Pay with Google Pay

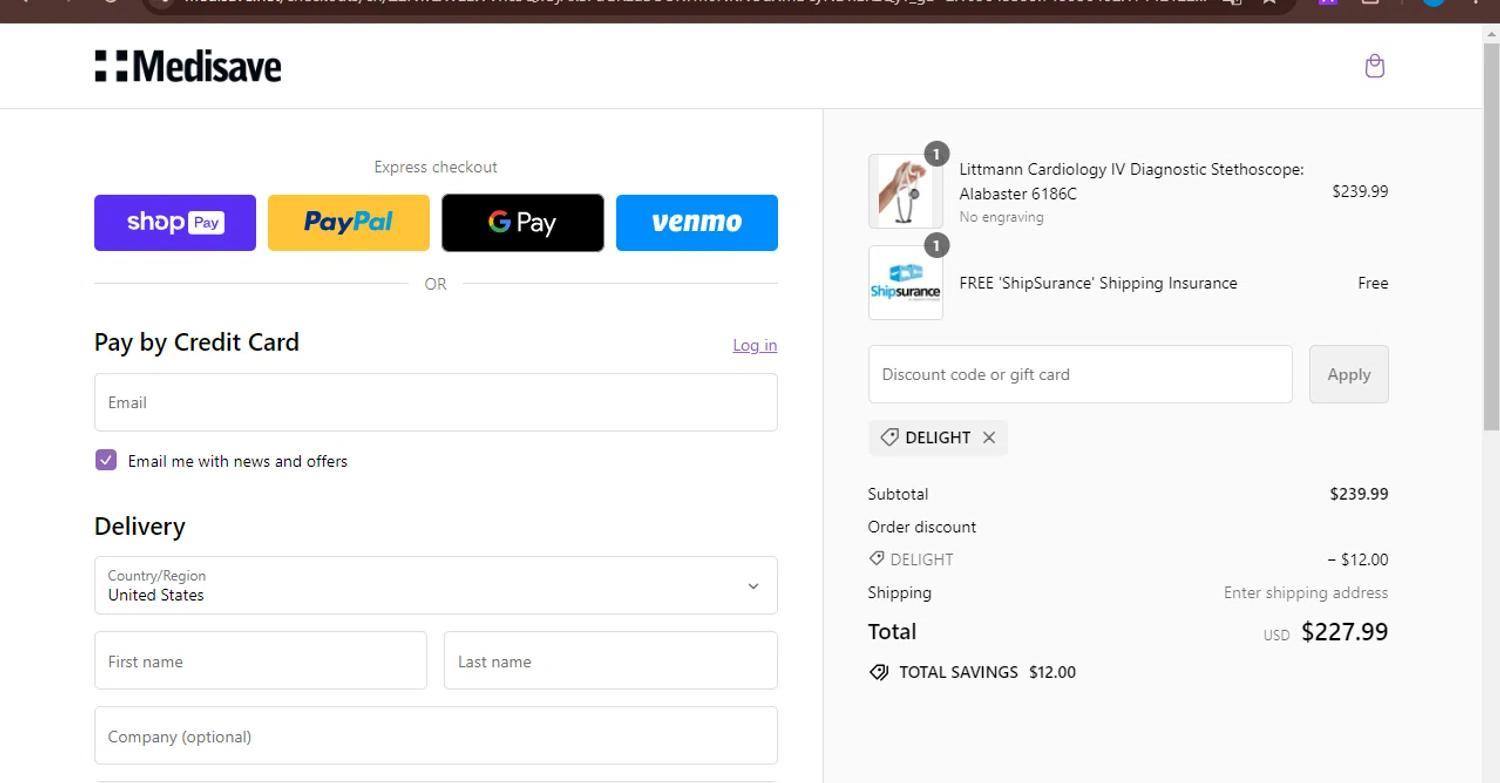coord(523,222)
